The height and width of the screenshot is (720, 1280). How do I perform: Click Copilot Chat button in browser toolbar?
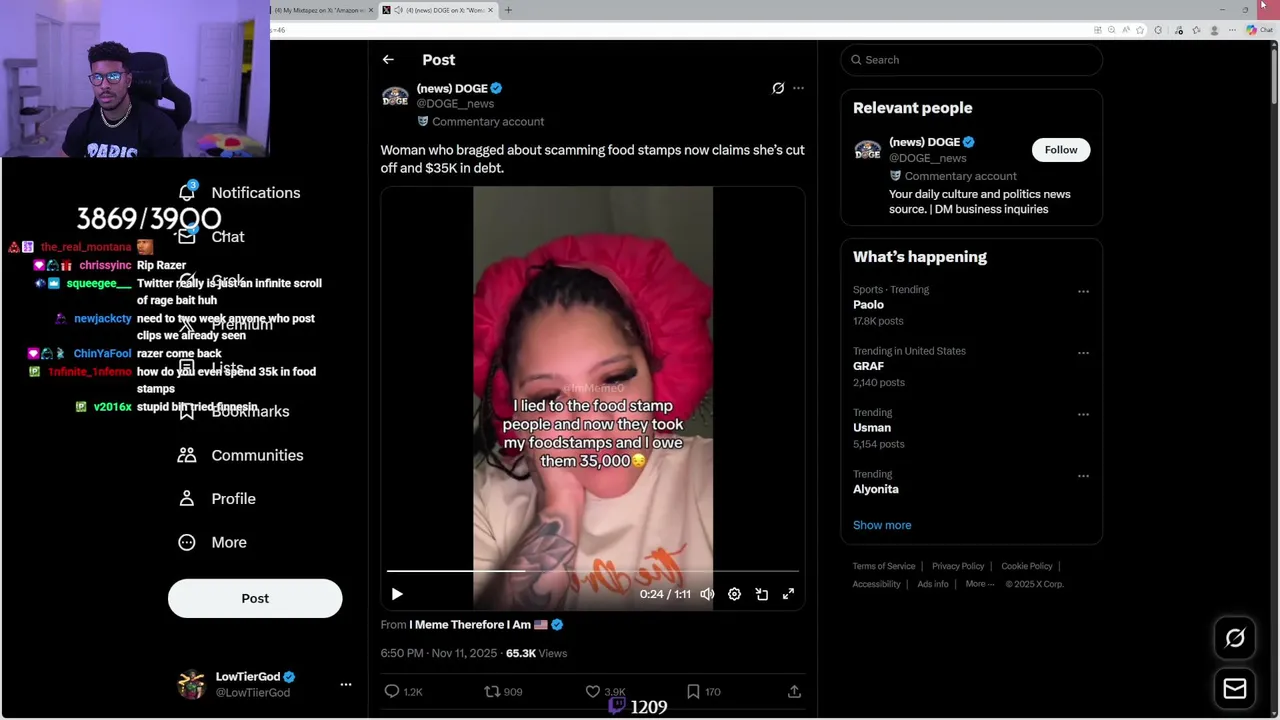[1258, 30]
